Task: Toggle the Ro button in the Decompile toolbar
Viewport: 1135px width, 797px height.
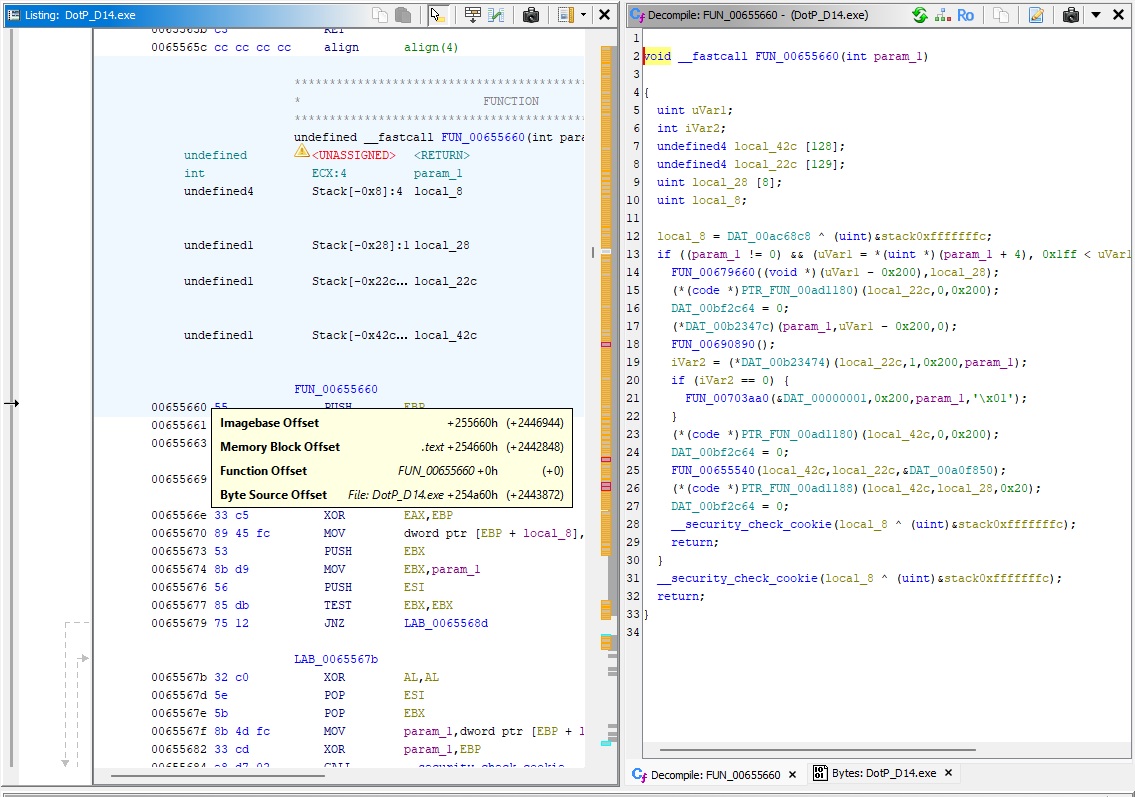Action: [x=965, y=15]
